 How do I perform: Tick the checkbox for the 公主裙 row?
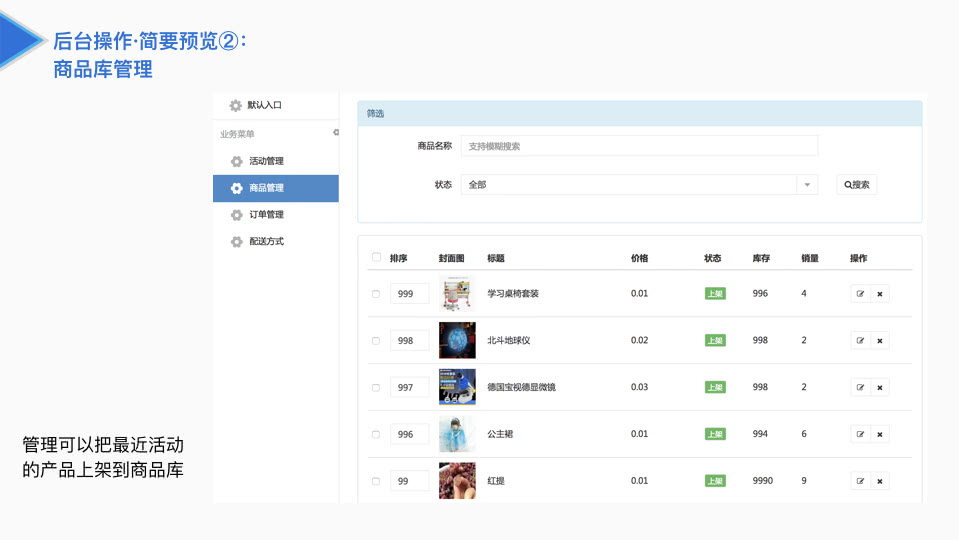pyautogui.click(x=376, y=435)
